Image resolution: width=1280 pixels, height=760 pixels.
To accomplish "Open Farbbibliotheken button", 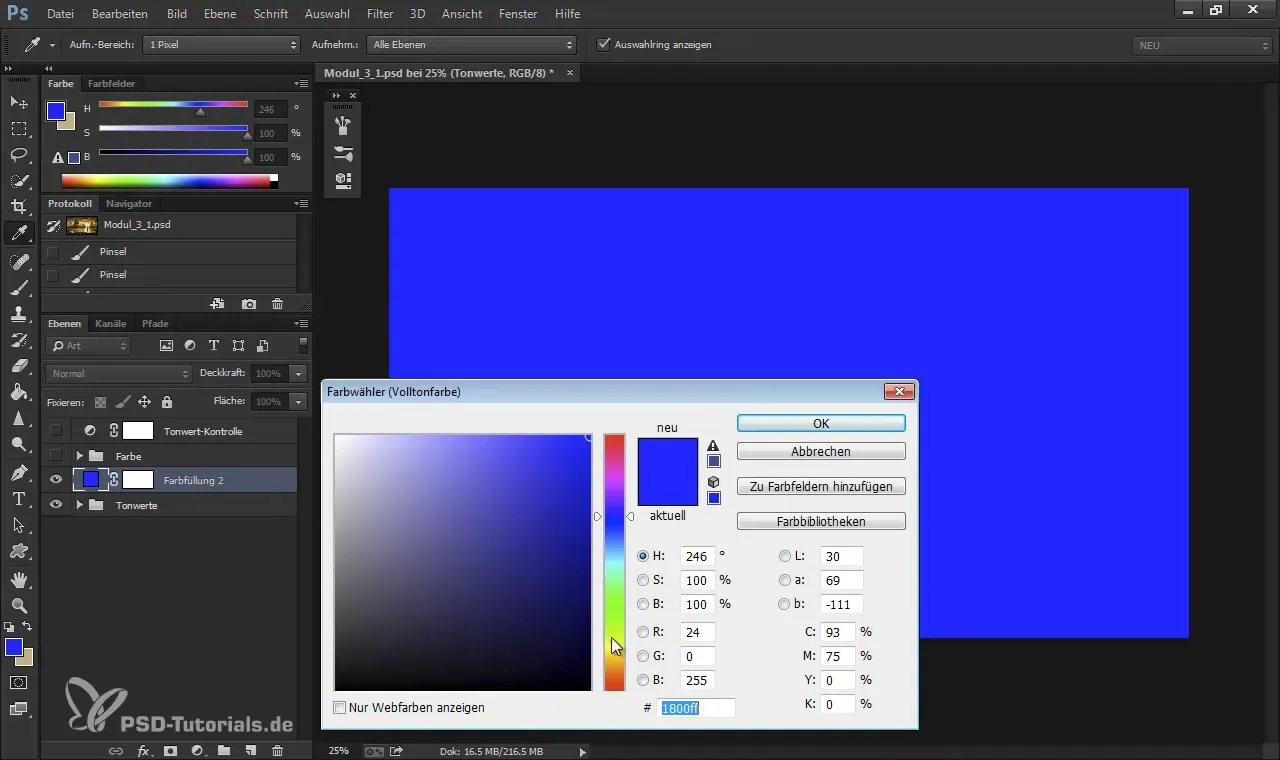I will pyautogui.click(x=821, y=521).
